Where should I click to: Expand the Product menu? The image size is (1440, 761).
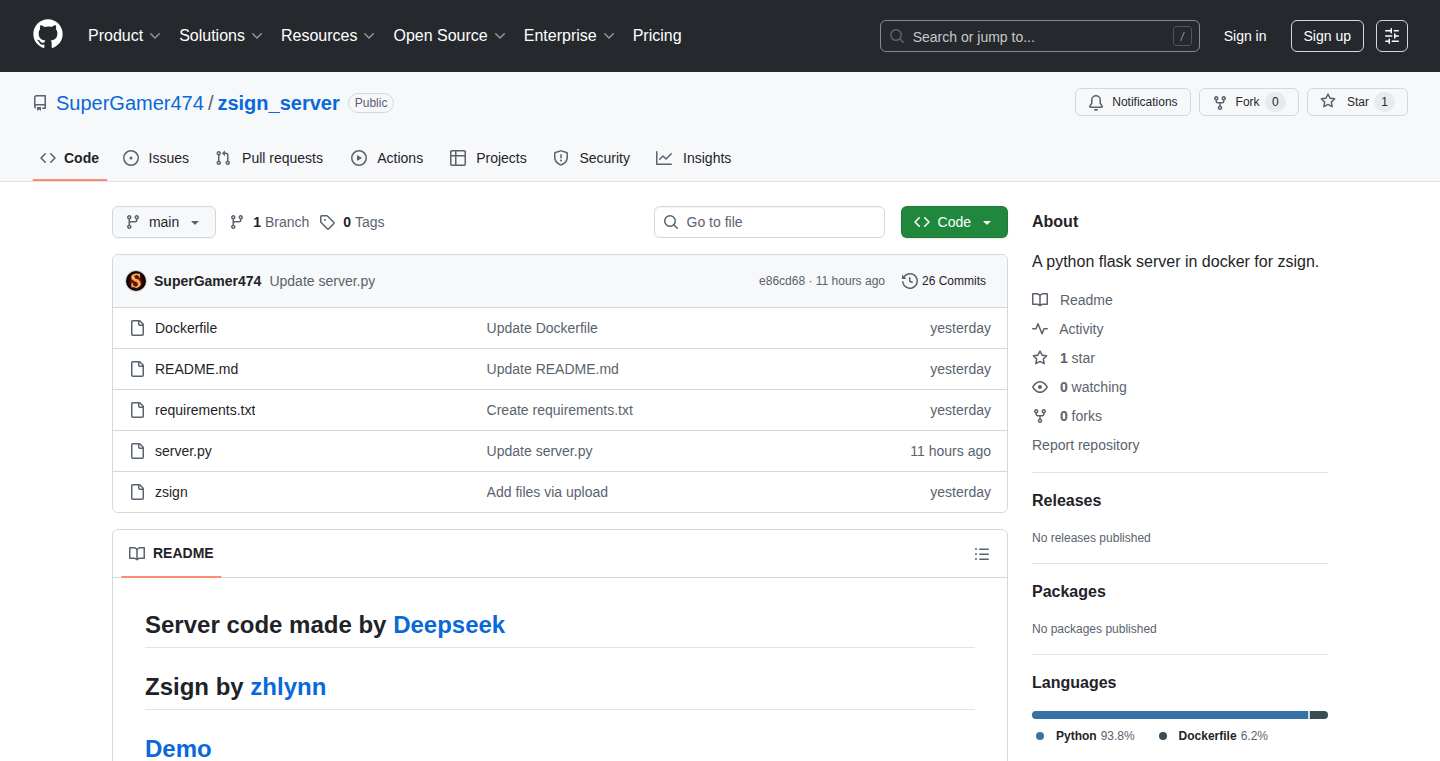124,35
